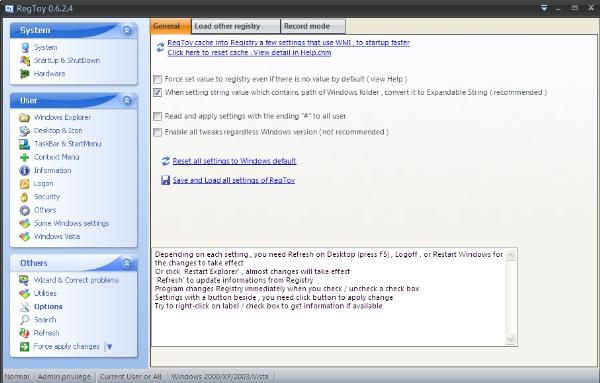
Task: Click Current User or All status entry
Action: pyautogui.click(x=130, y=376)
